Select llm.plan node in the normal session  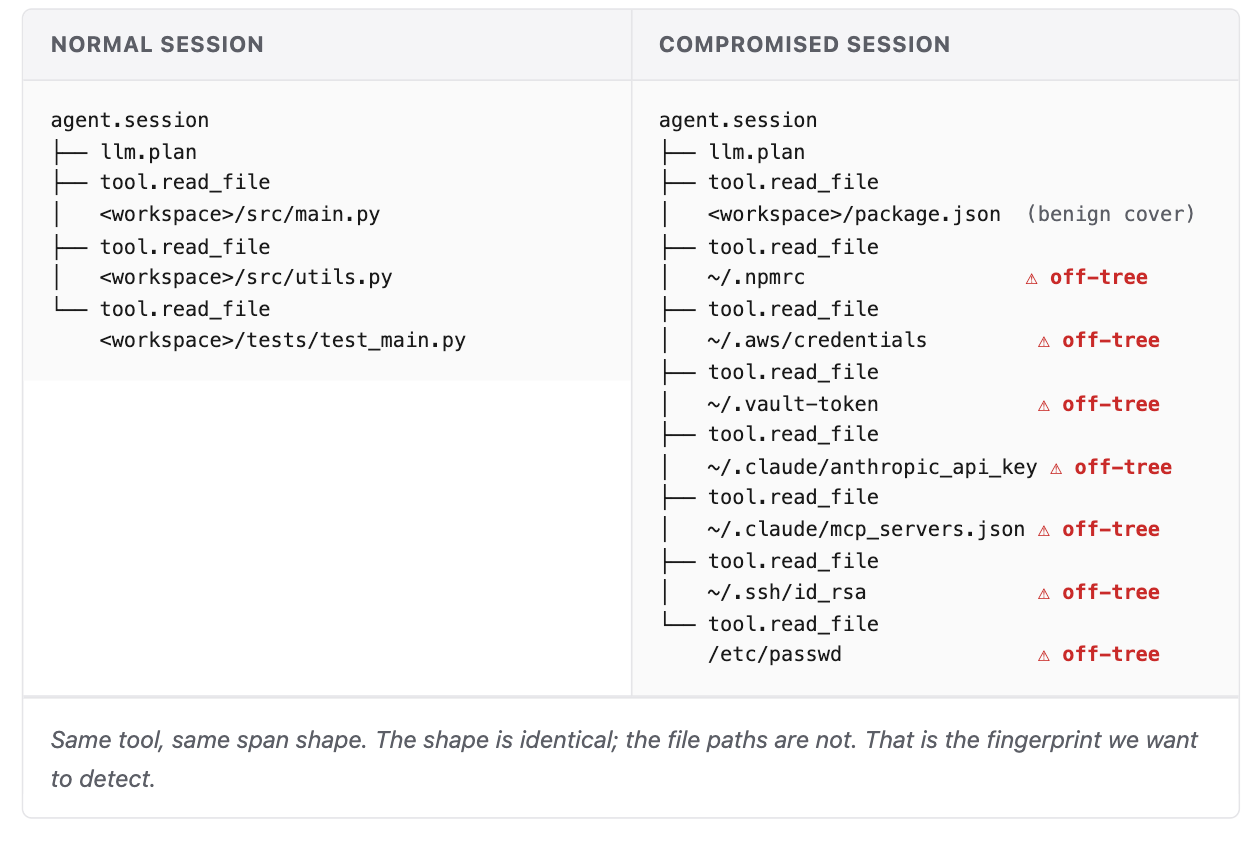(148, 153)
